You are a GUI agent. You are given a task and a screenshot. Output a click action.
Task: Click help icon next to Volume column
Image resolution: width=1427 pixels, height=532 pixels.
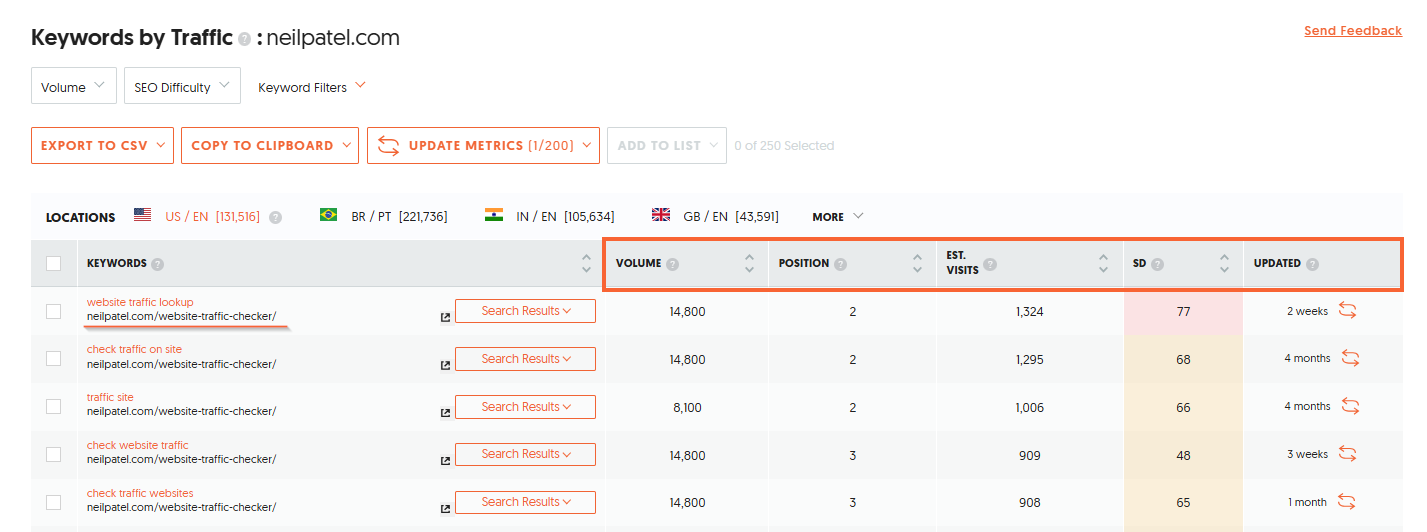(x=673, y=264)
